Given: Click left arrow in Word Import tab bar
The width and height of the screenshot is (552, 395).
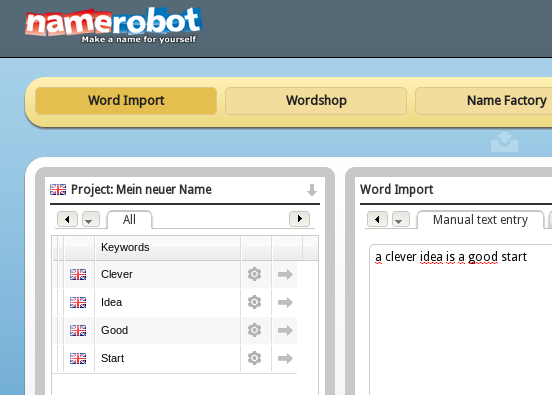Looking at the screenshot, I should (377, 219).
